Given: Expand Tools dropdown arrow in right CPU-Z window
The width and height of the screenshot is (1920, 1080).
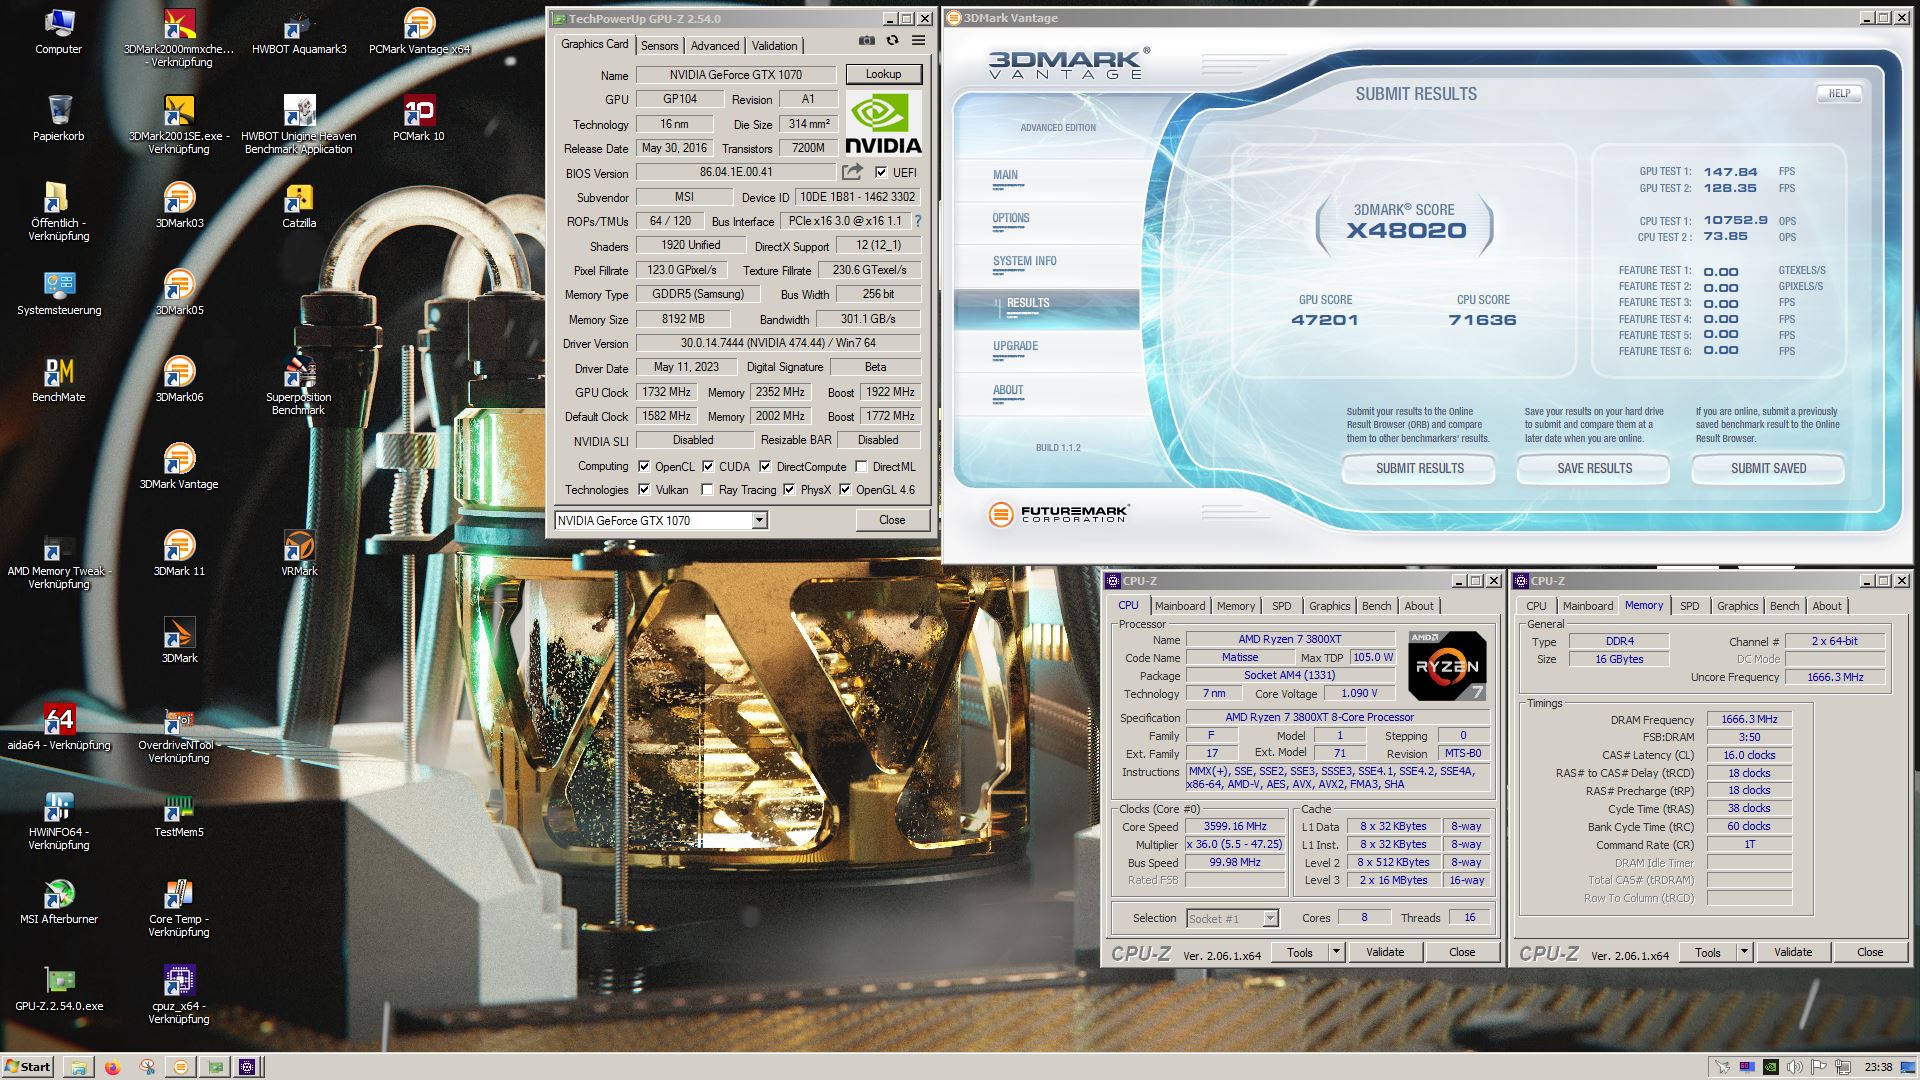Looking at the screenshot, I should pos(1744,952).
